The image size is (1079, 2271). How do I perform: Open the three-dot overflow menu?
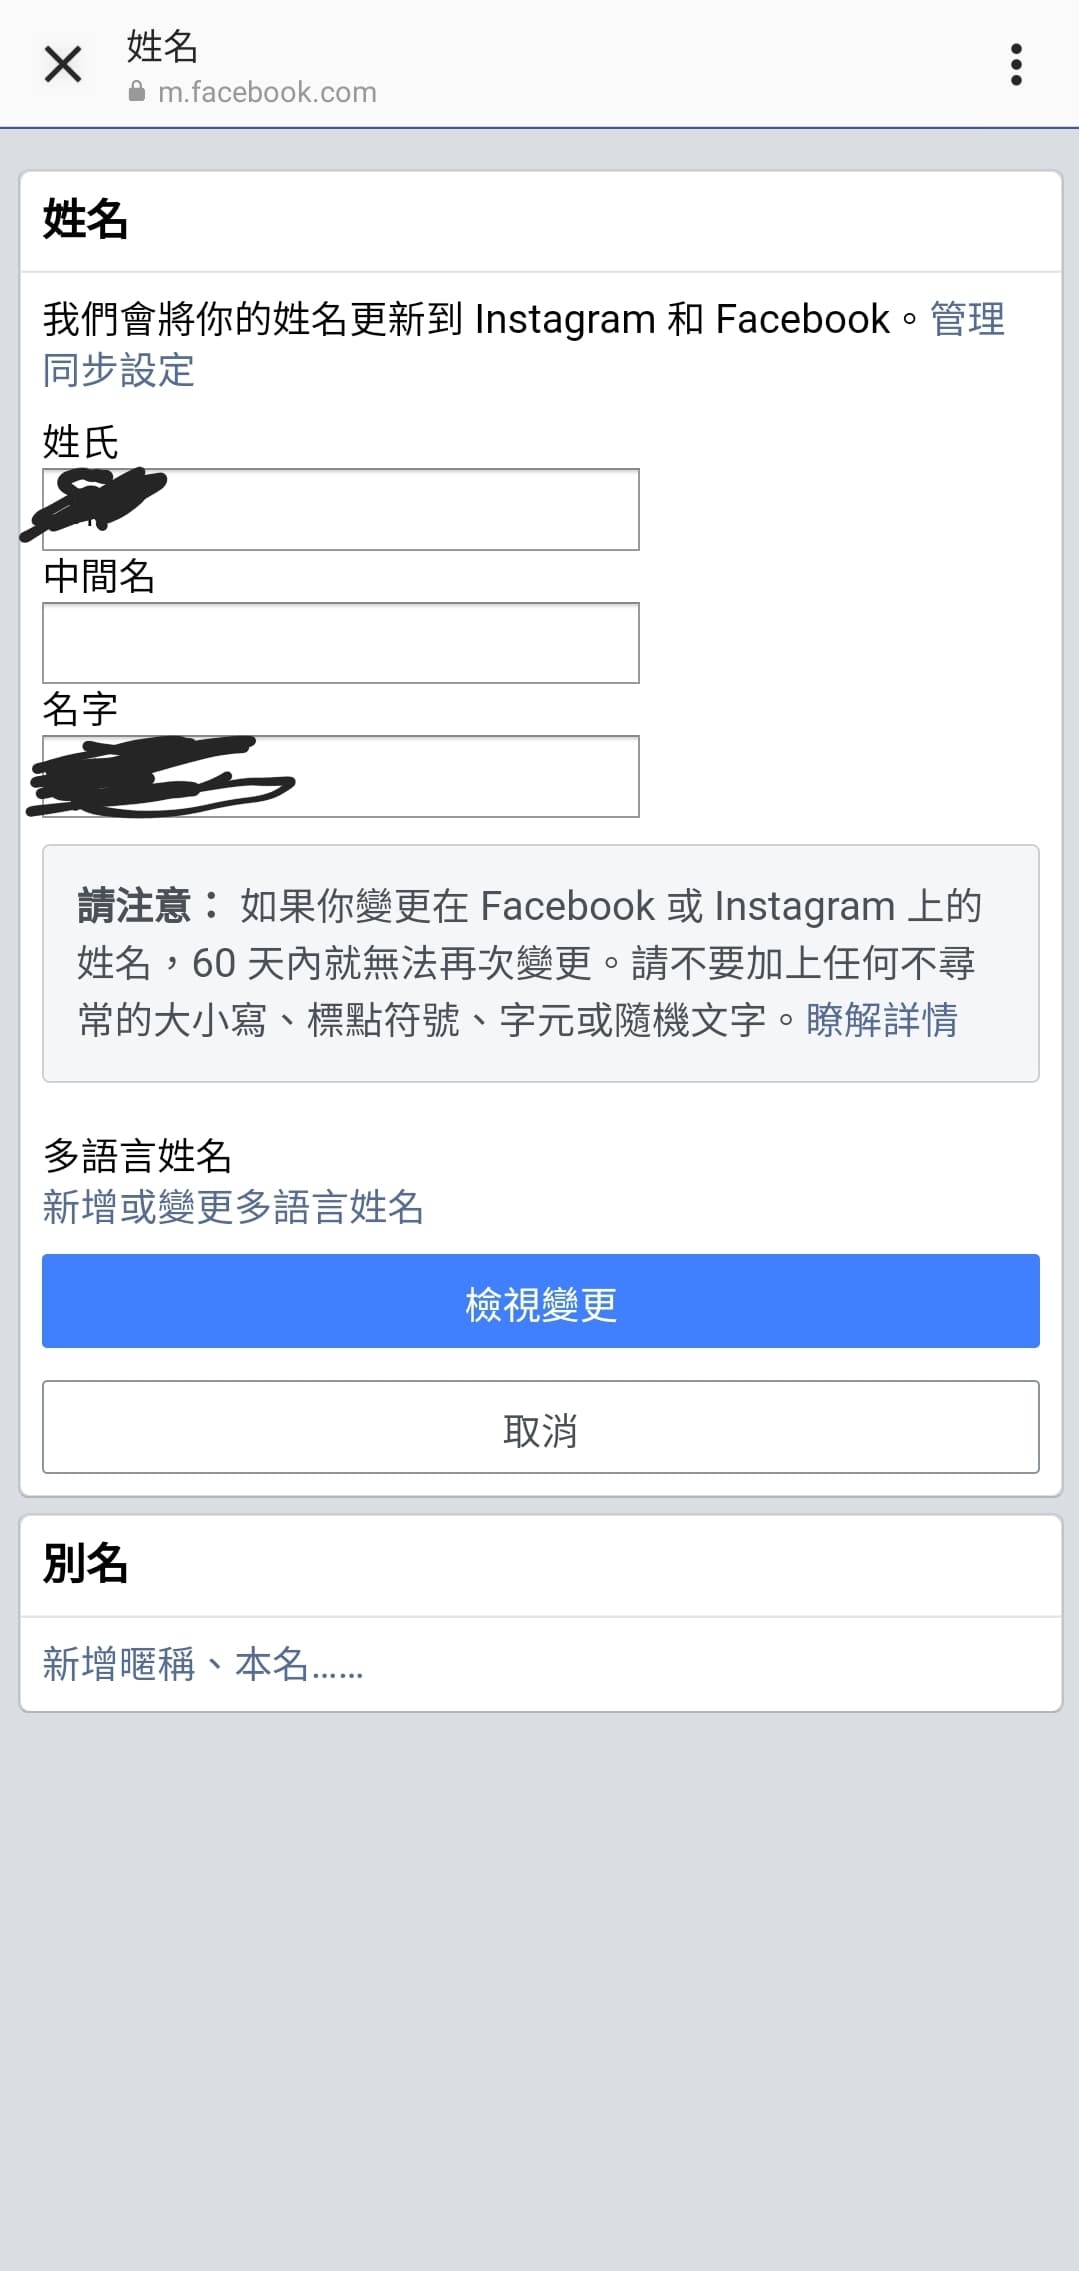(x=1015, y=63)
